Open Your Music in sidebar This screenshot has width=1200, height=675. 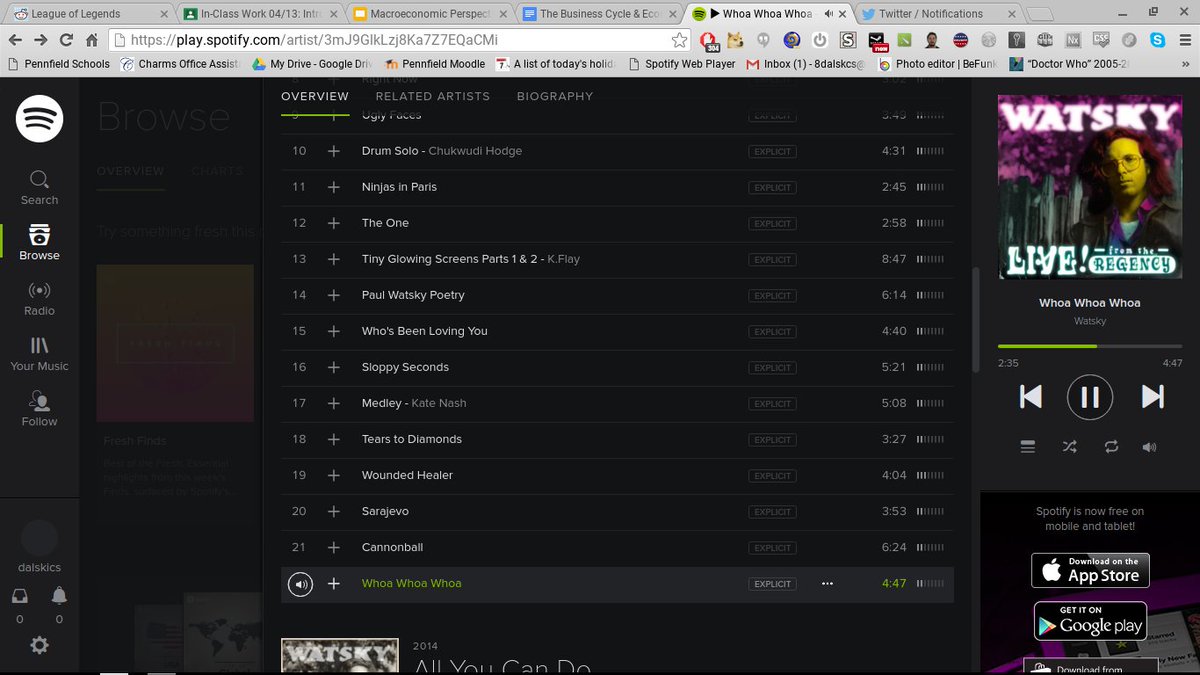point(39,353)
